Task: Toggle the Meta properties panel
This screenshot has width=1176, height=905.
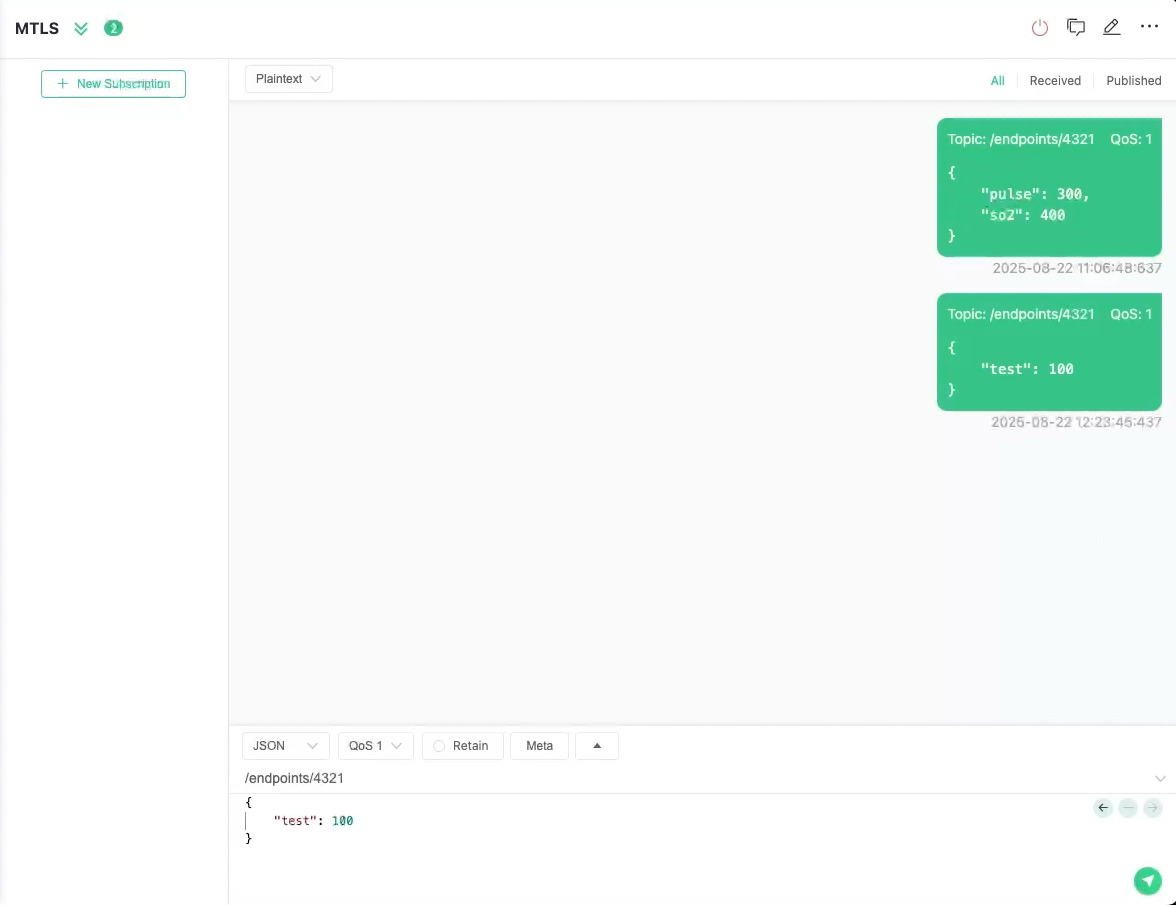Action: [x=539, y=745]
